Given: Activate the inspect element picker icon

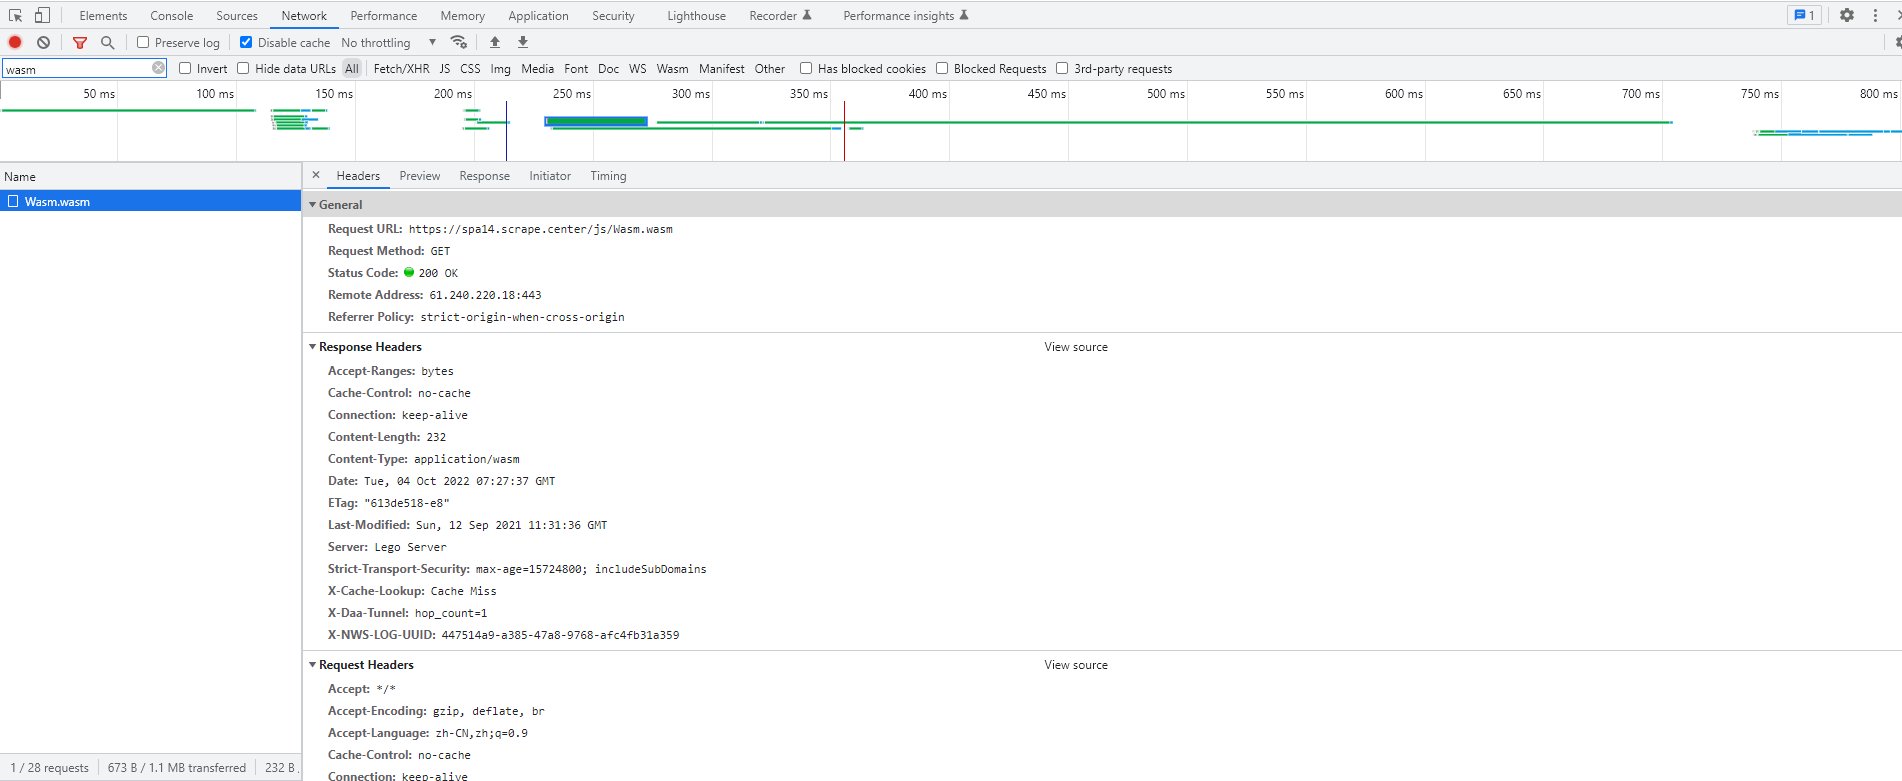Looking at the screenshot, I should click(15, 15).
